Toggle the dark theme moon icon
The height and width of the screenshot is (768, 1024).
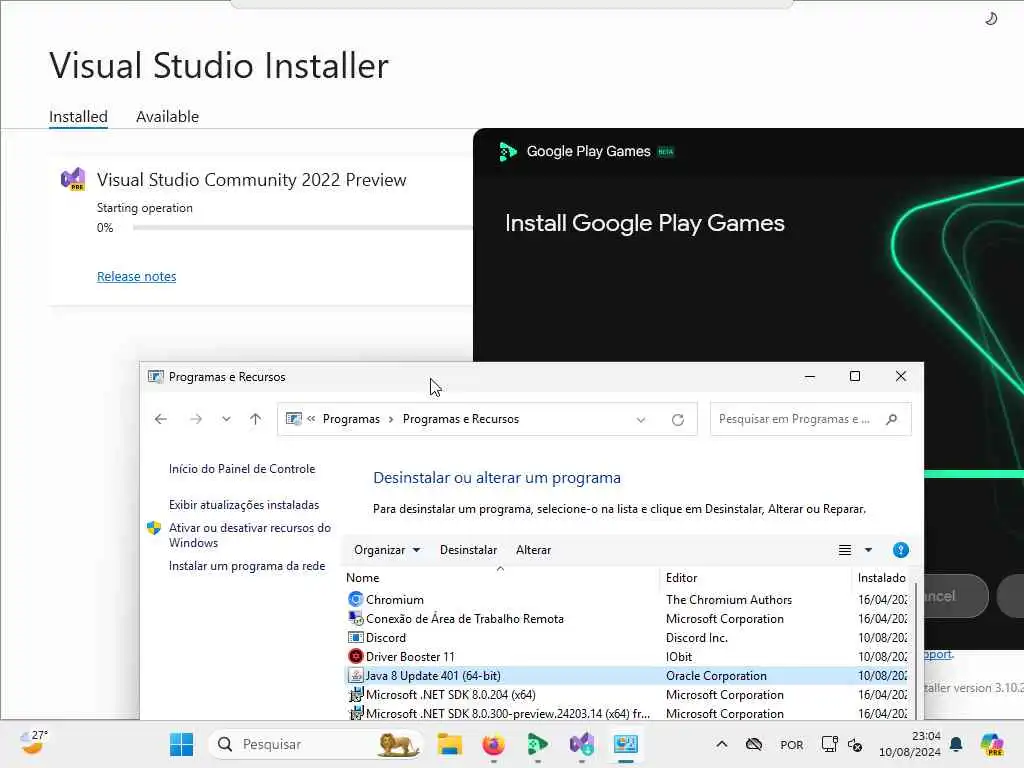pos(991,18)
